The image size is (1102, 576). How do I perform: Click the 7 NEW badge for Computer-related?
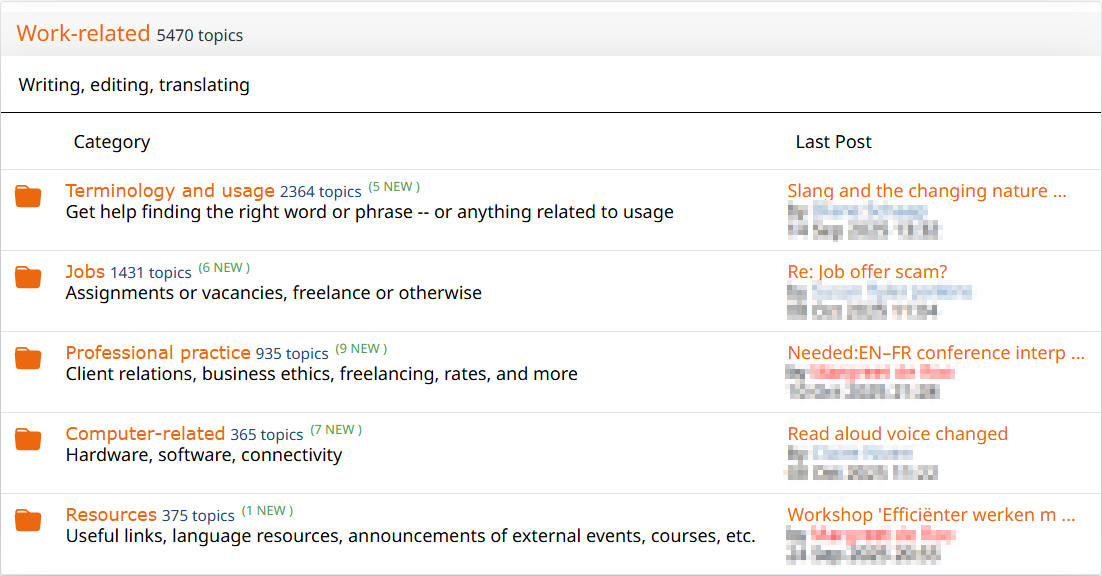pyautogui.click(x=336, y=430)
